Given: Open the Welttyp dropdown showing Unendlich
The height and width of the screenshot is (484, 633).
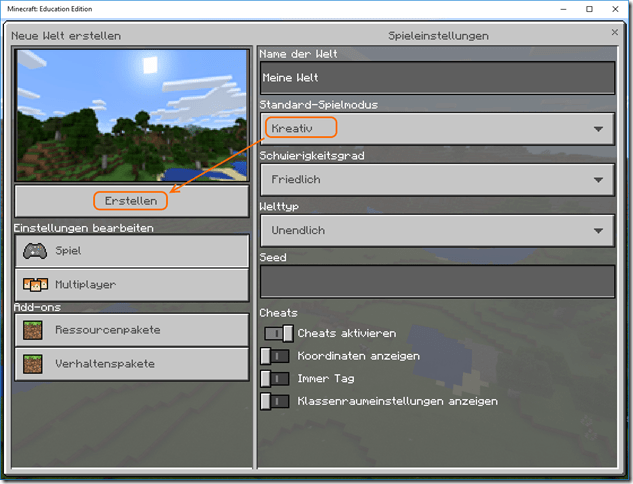Looking at the screenshot, I should [436, 230].
